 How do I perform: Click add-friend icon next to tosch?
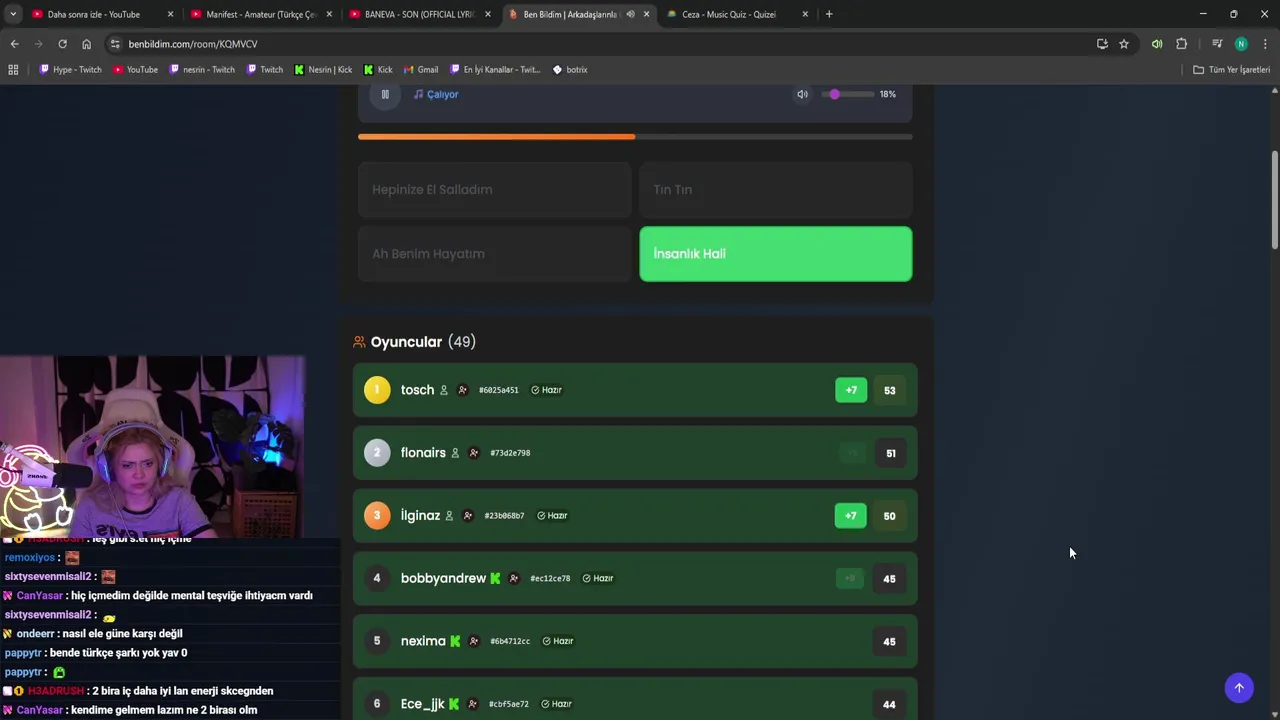coord(462,390)
